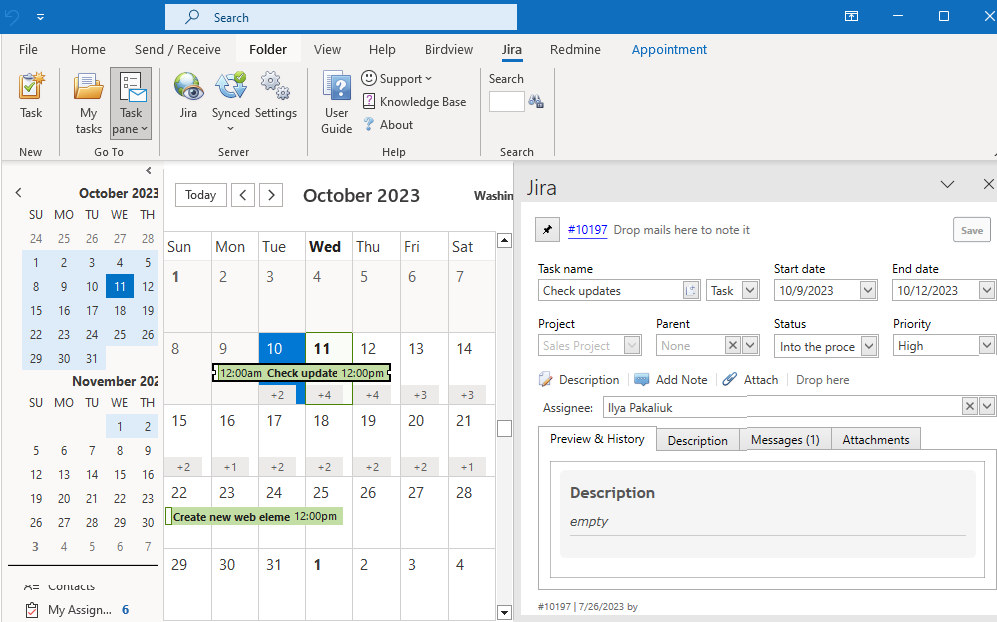This screenshot has height=622, width=997.
Task: Open the Knowledge Base
Action: click(x=414, y=102)
